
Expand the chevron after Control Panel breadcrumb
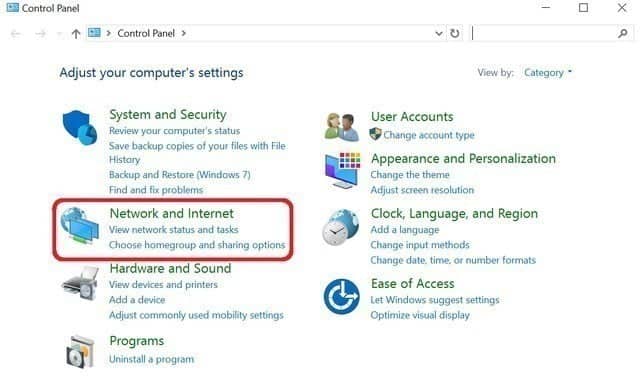184,33
